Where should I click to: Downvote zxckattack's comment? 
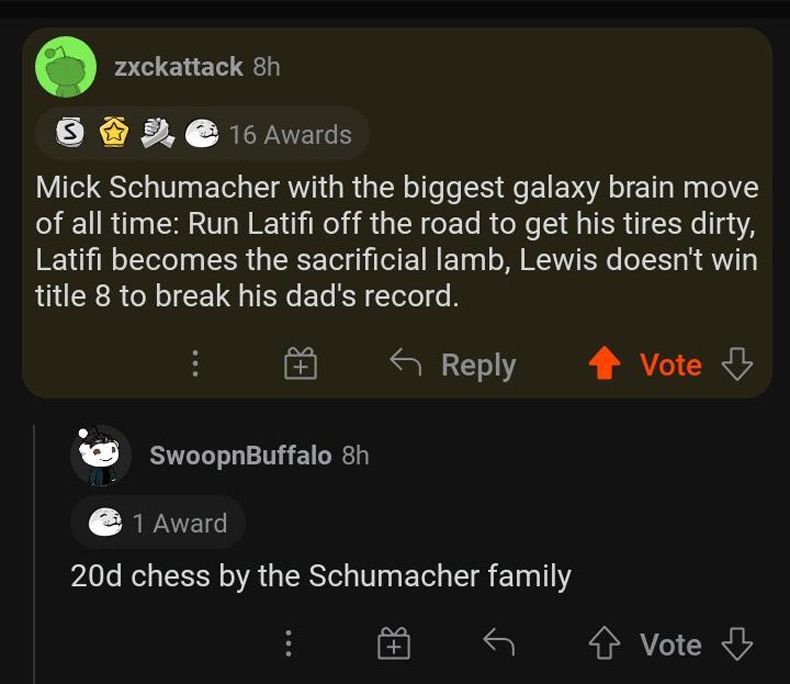pyautogui.click(x=737, y=365)
